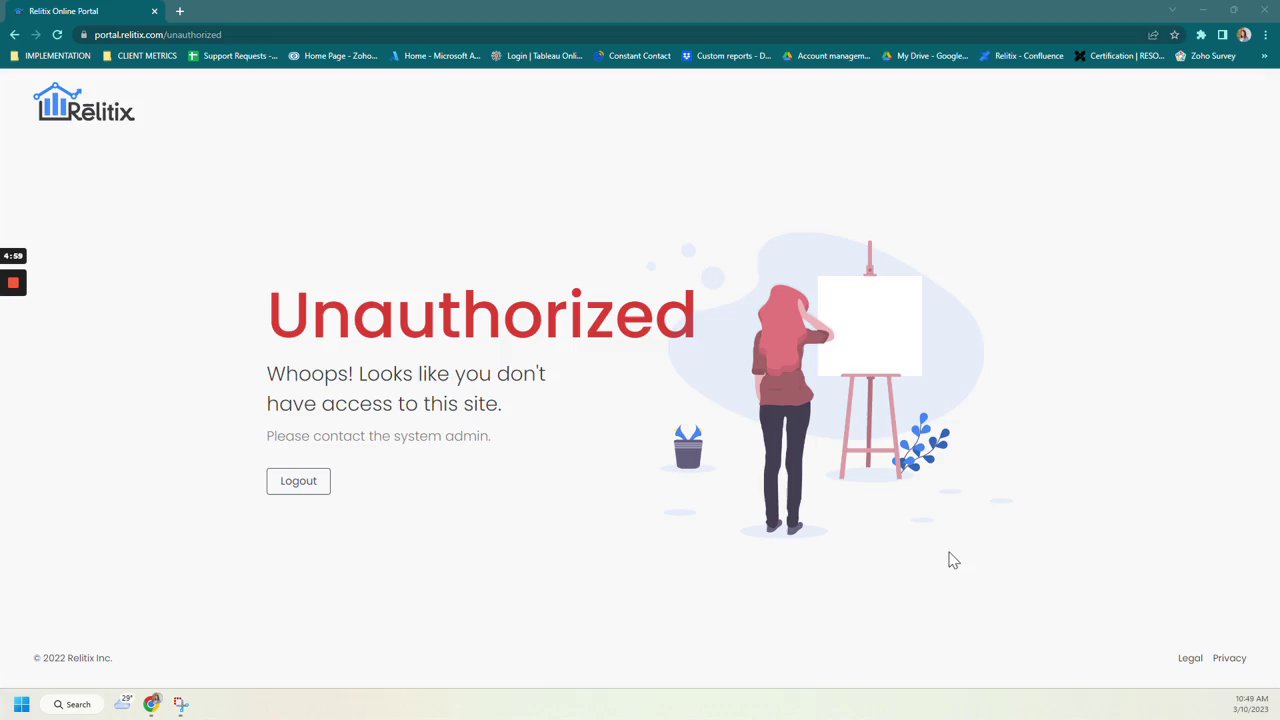Click the Relitix logo
The width and height of the screenshot is (1280, 720).
point(84,103)
